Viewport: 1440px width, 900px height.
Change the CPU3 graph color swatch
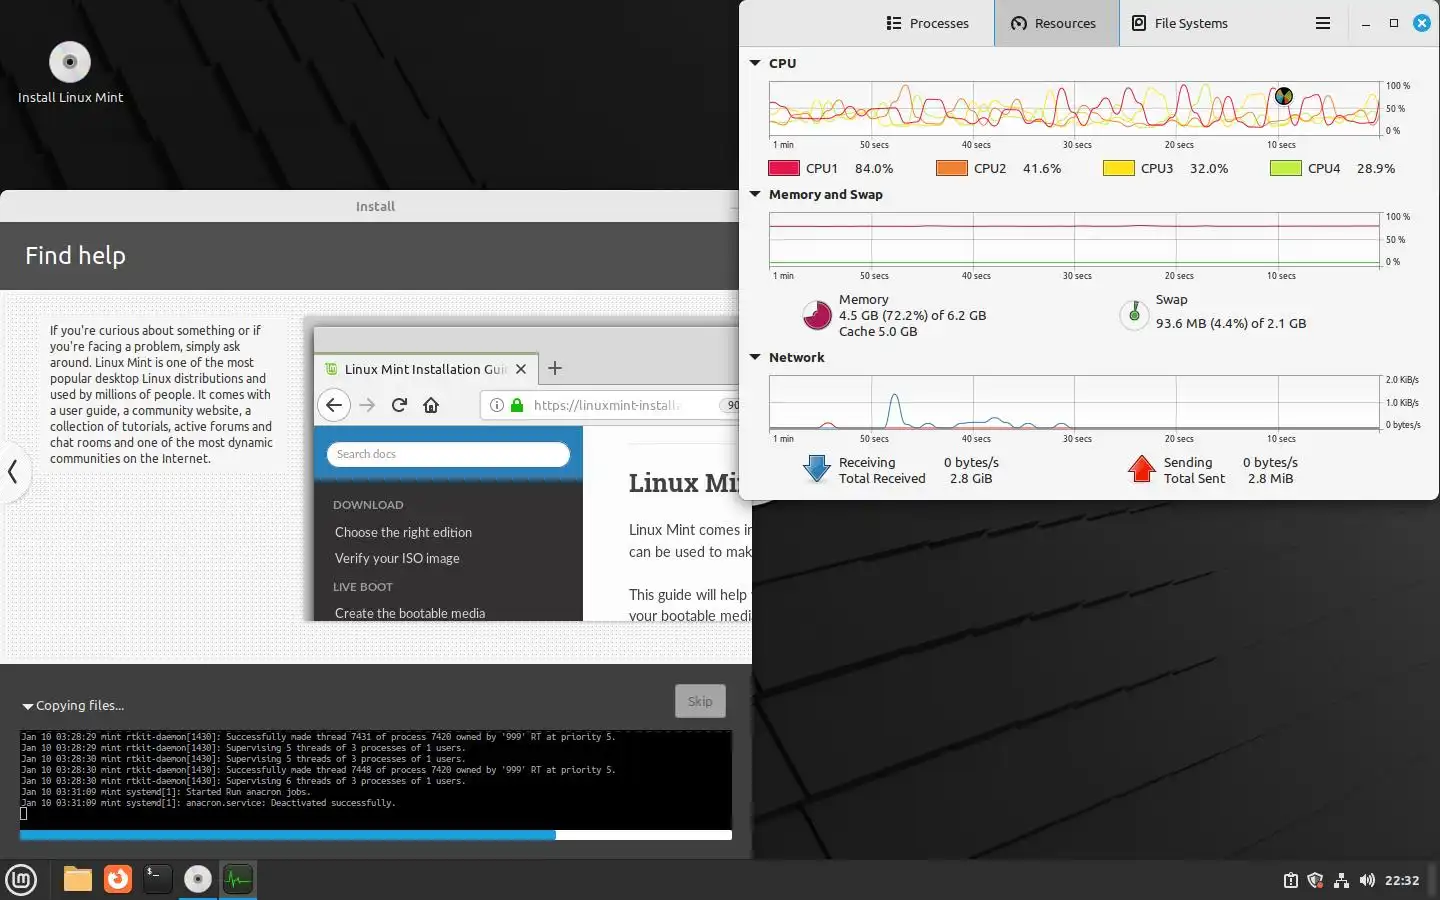click(1118, 168)
